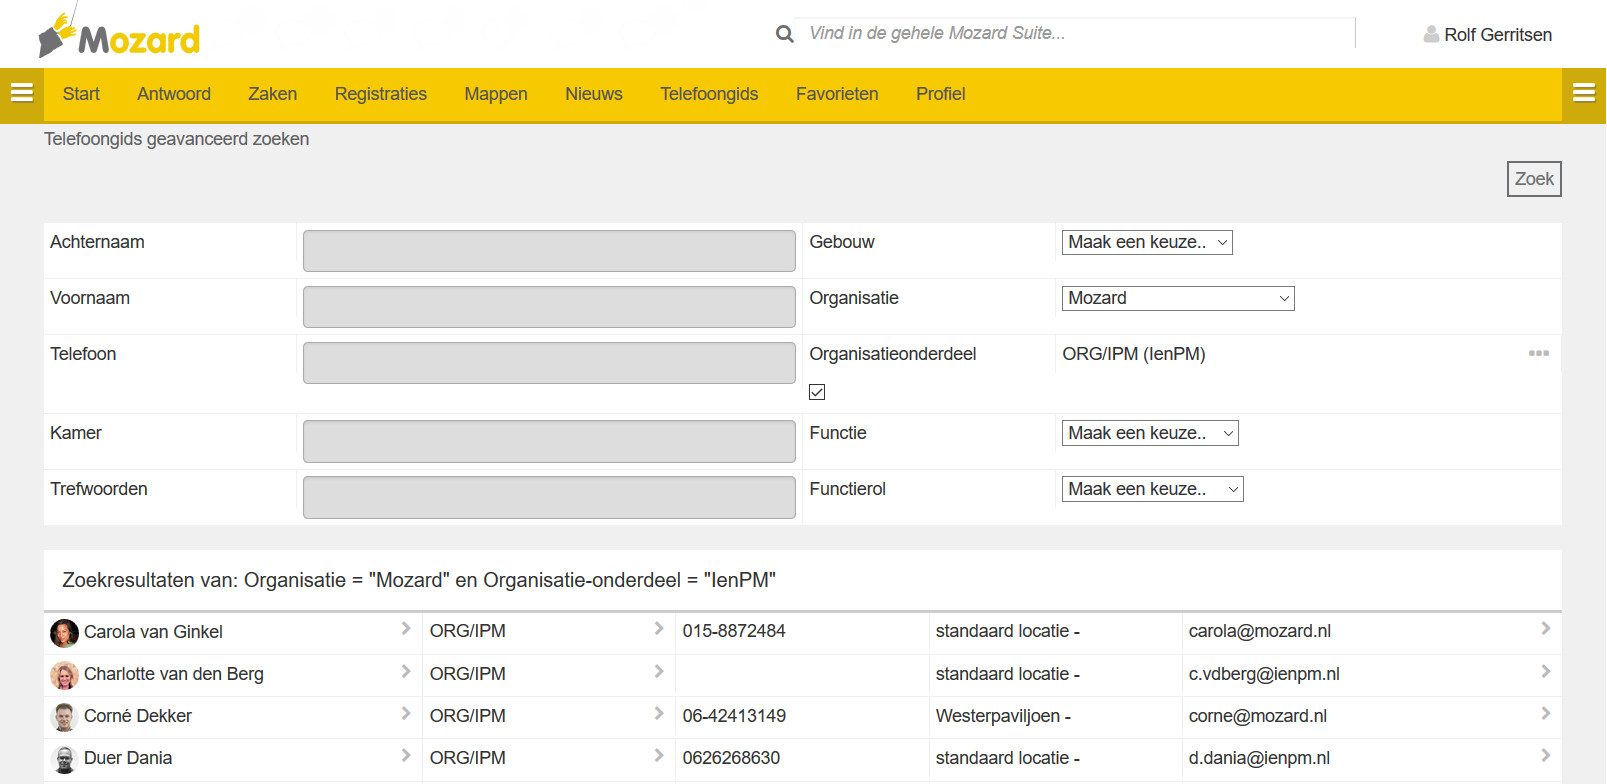Open the Gebouw dropdown
Image resolution: width=1607 pixels, height=784 pixels.
click(x=1147, y=242)
